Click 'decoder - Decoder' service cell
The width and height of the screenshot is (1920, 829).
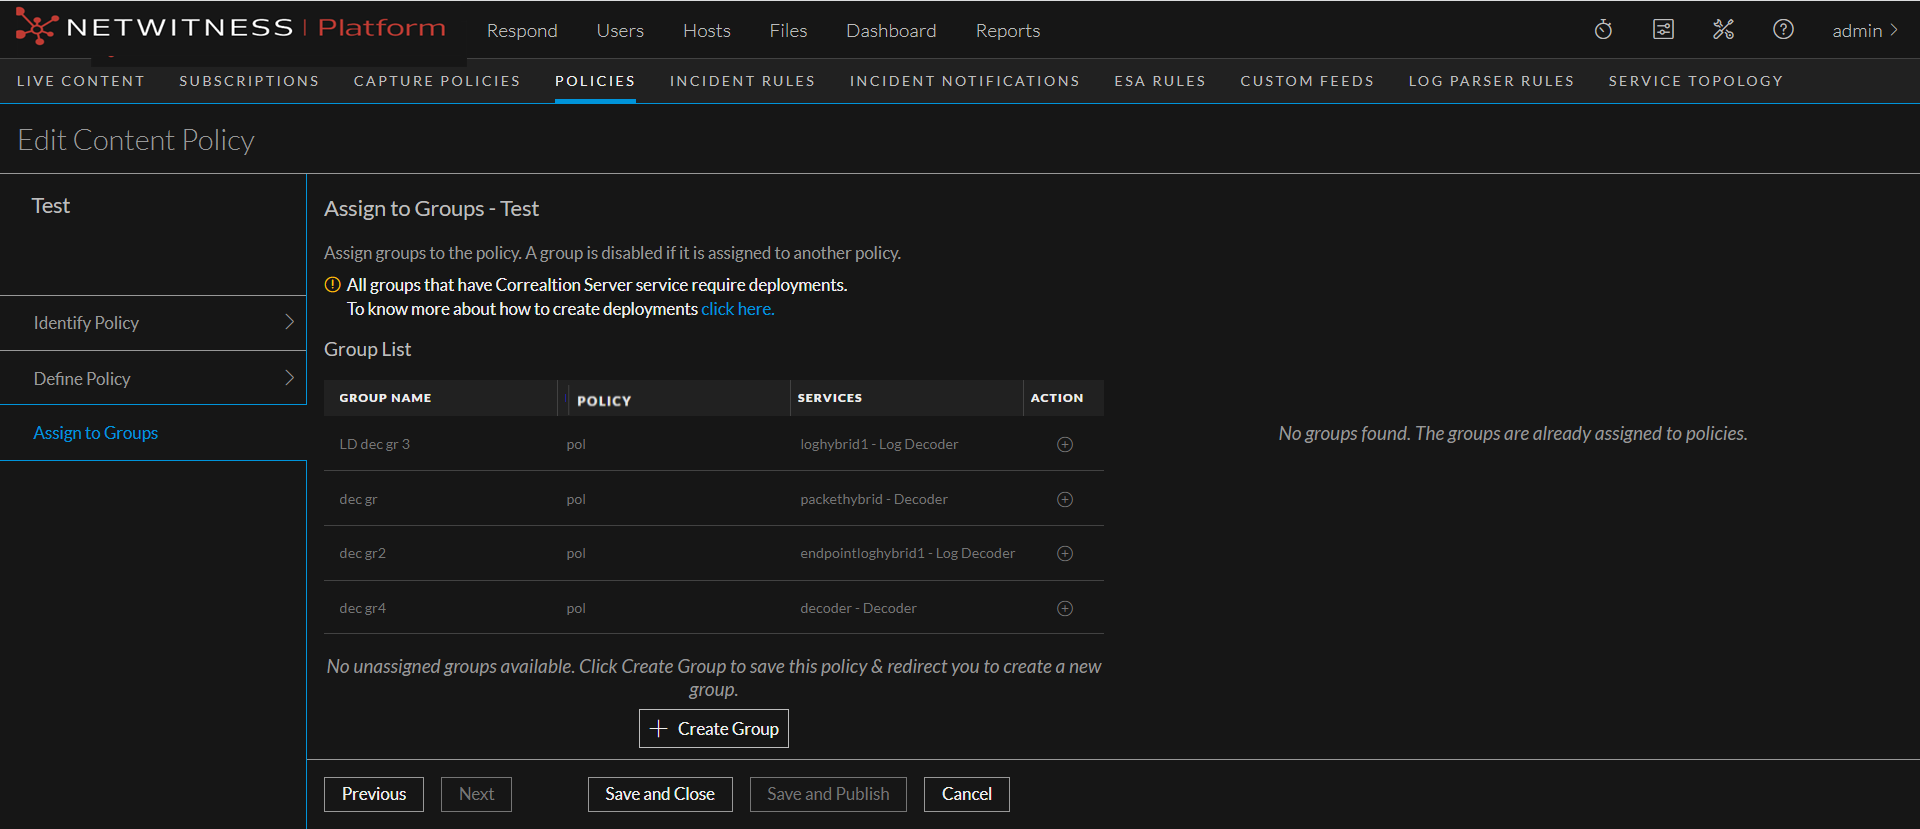coord(858,608)
